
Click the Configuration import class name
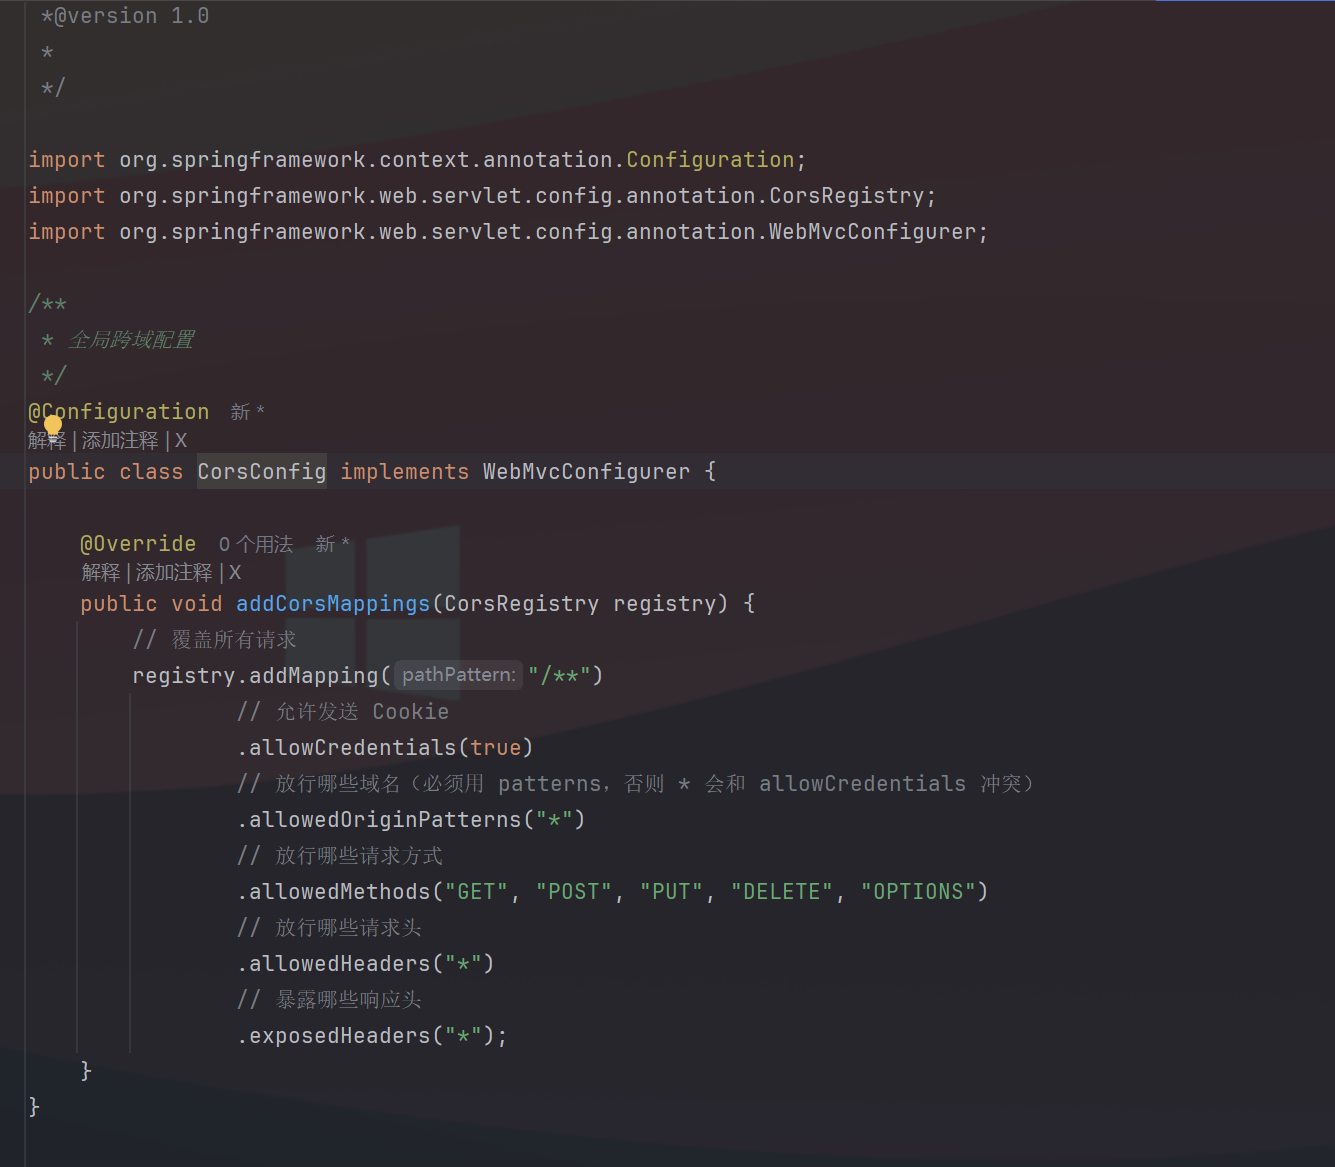709,160
